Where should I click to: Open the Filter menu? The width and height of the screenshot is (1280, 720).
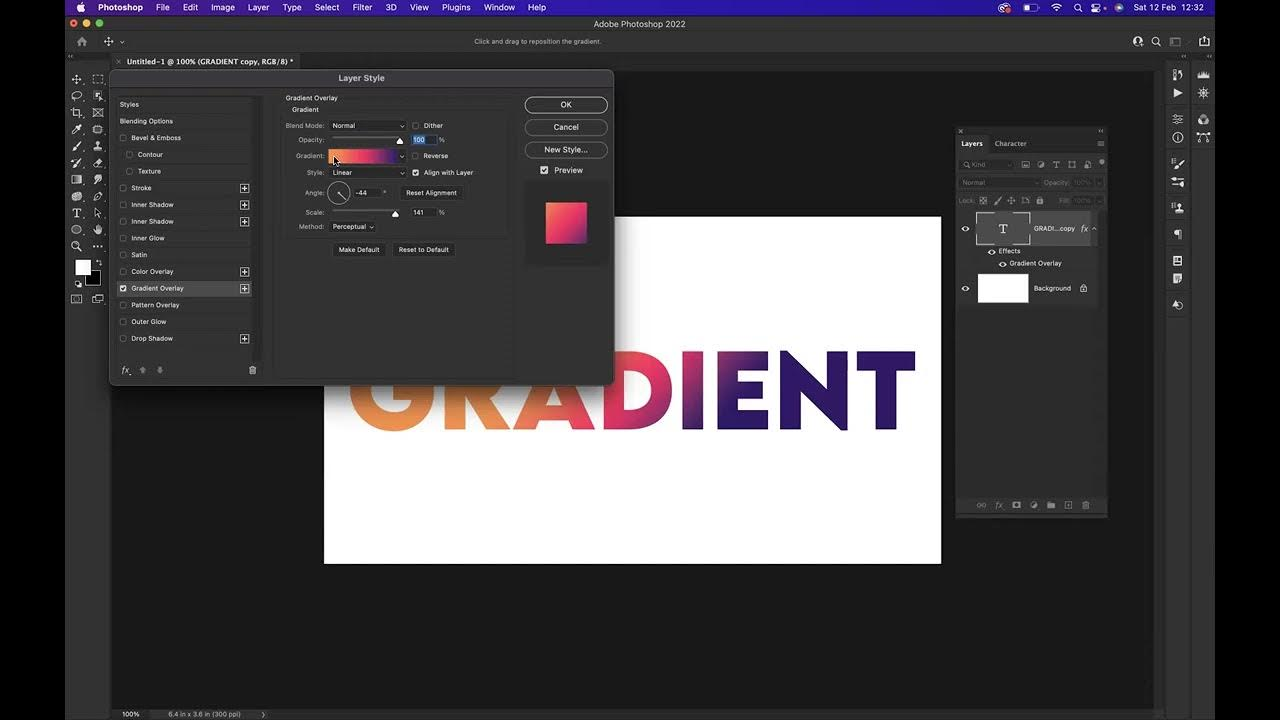(361, 7)
